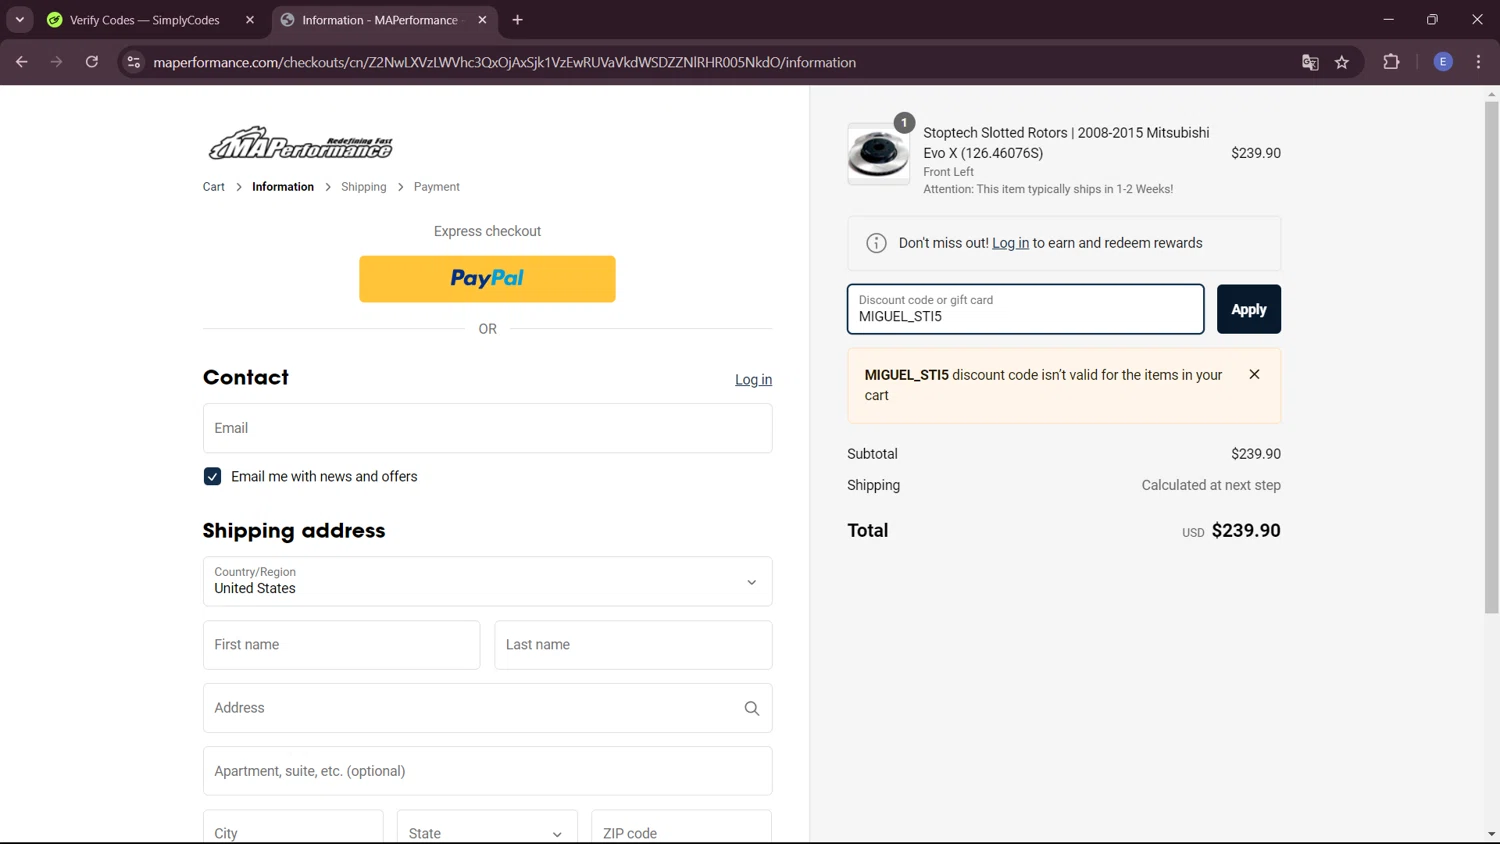This screenshot has height=844, width=1500.
Task: Open a new browser tab
Action: point(517,20)
